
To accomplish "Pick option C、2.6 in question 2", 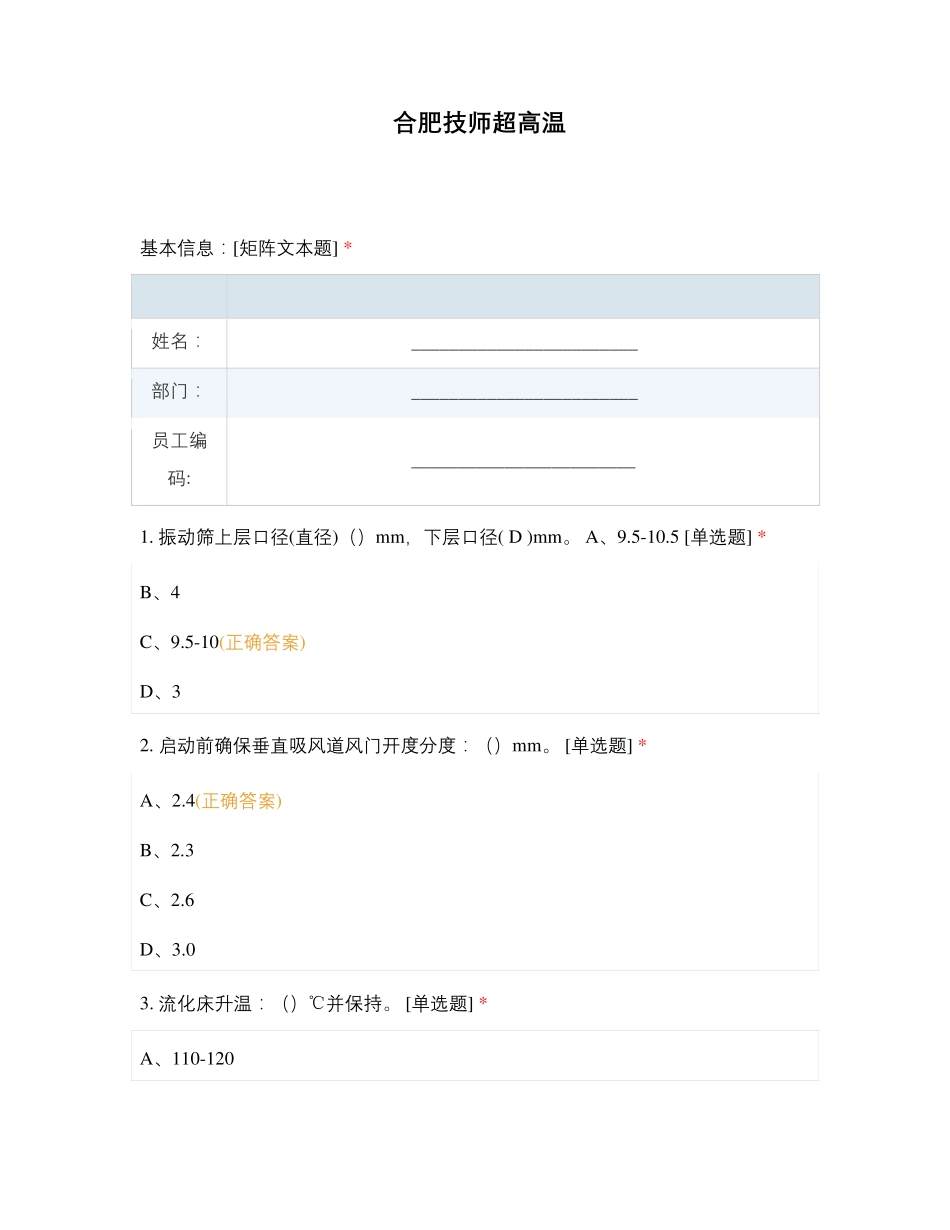I will click(x=167, y=900).
